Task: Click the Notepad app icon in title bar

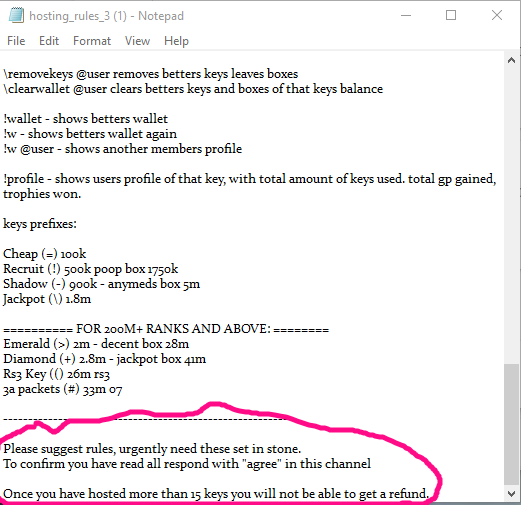Action: (x=16, y=16)
